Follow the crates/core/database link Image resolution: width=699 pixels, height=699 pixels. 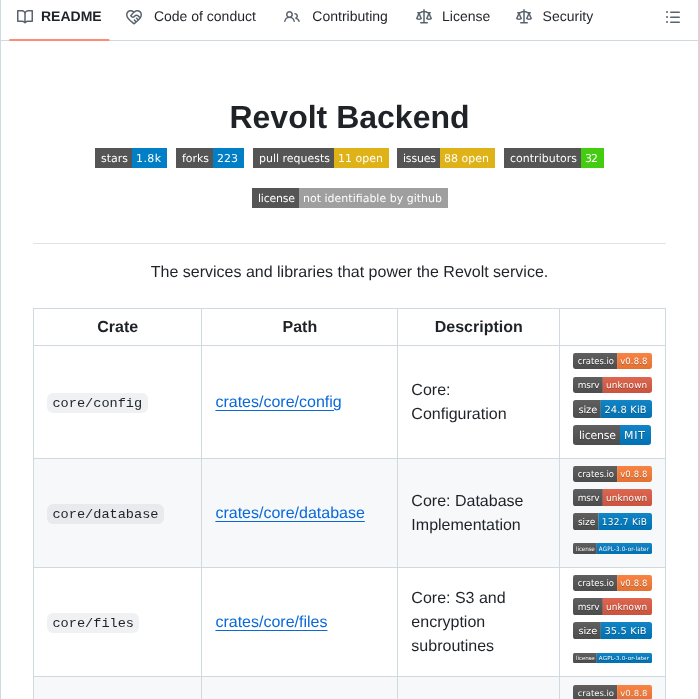tap(290, 513)
